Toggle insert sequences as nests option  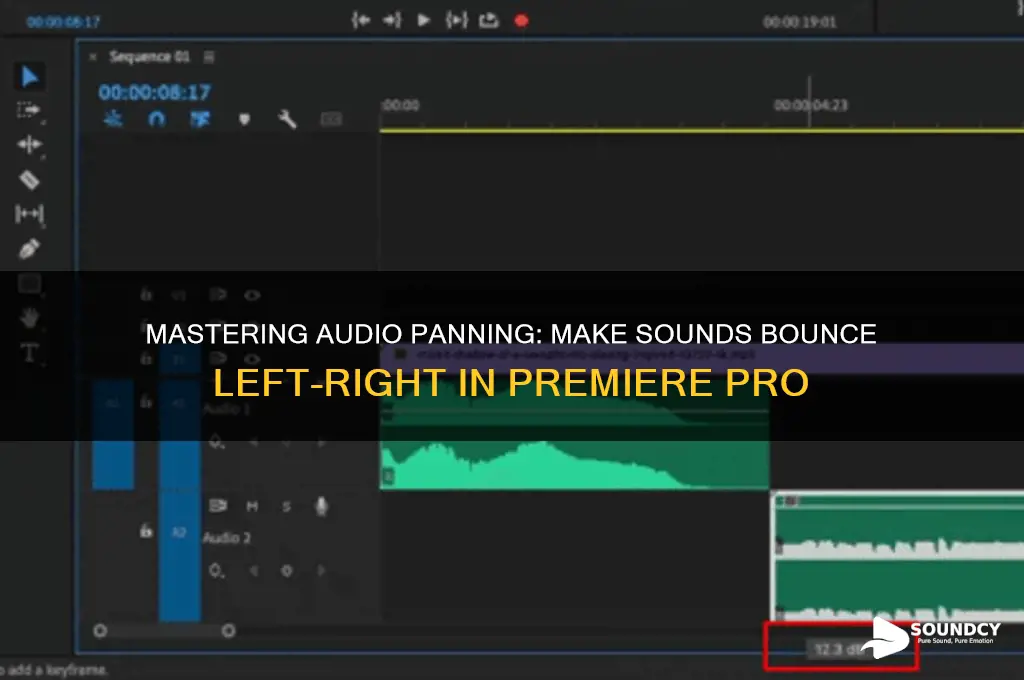(113, 119)
